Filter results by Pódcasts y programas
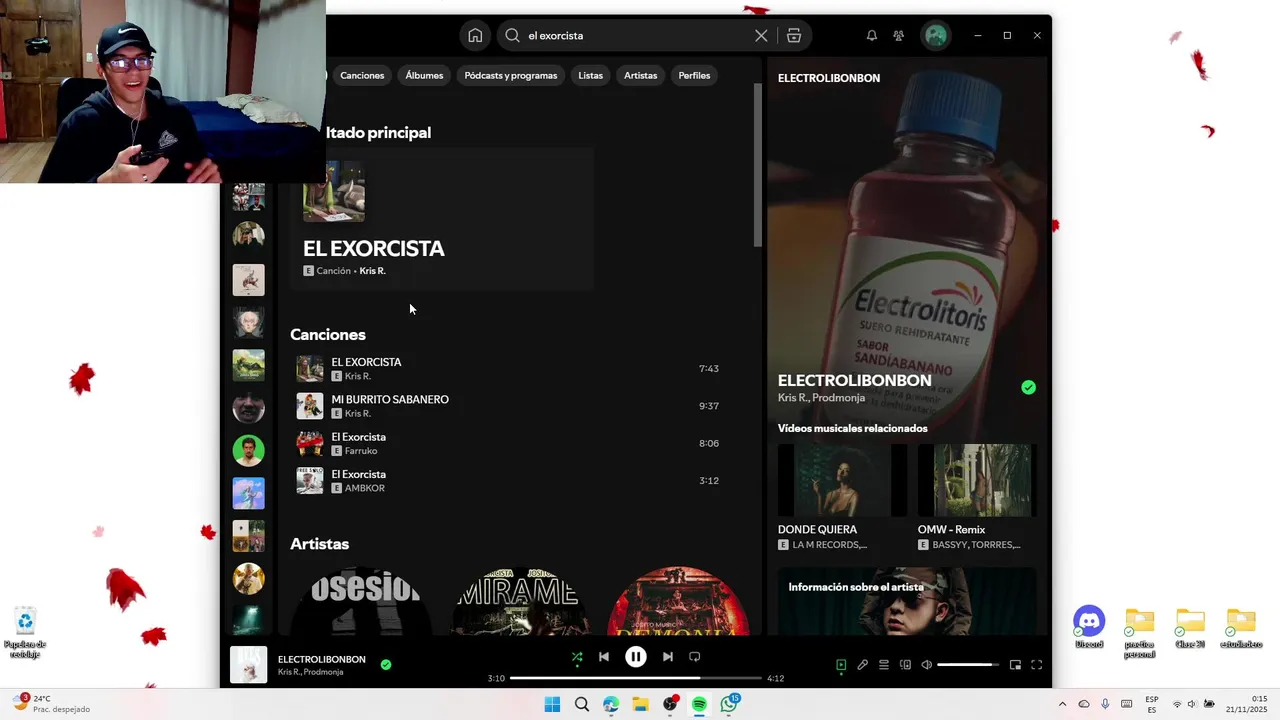Image resolution: width=1280 pixels, height=720 pixels. [511, 76]
